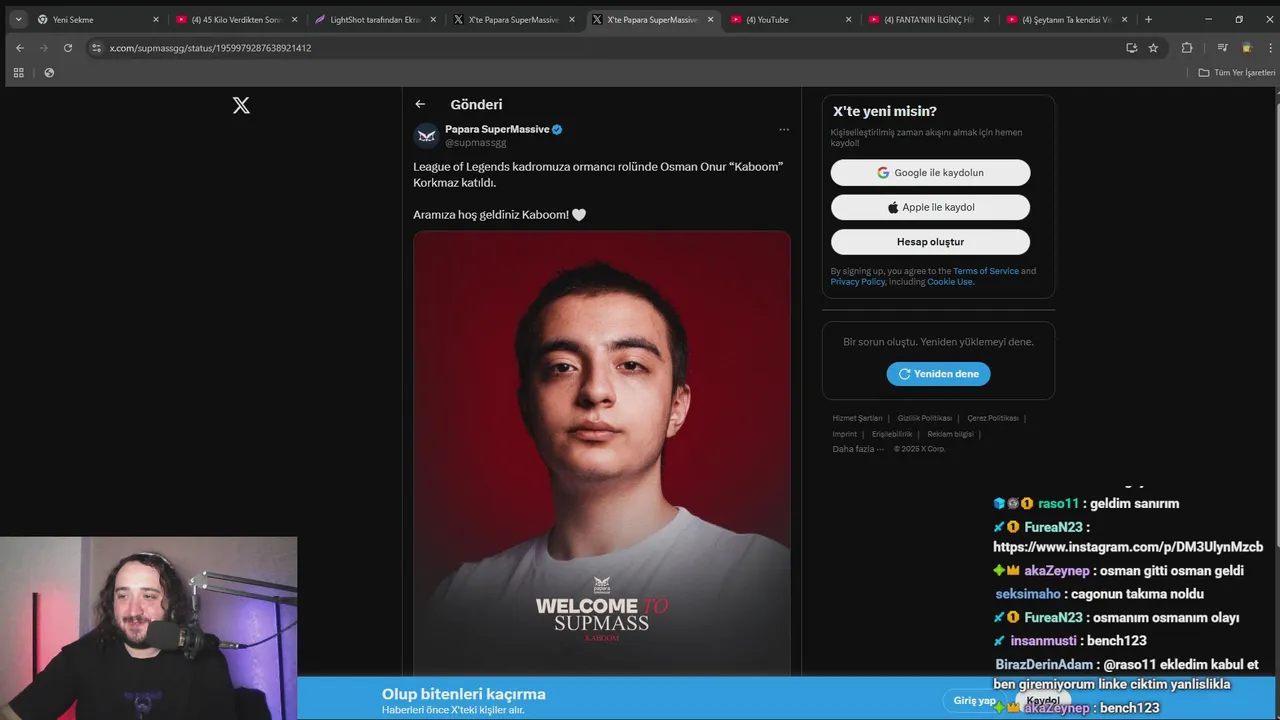The width and height of the screenshot is (1280, 720).
Task: Open Terms of Service link
Action: 986,271
